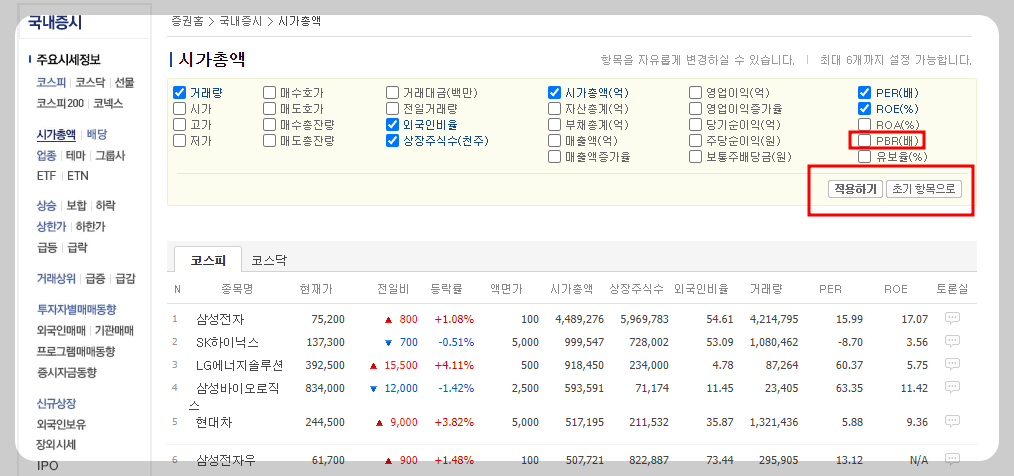Screen dimensions: 1014x476
Task: Open discussion room icon for 삼성바이오로직스
Action: point(952,387)
